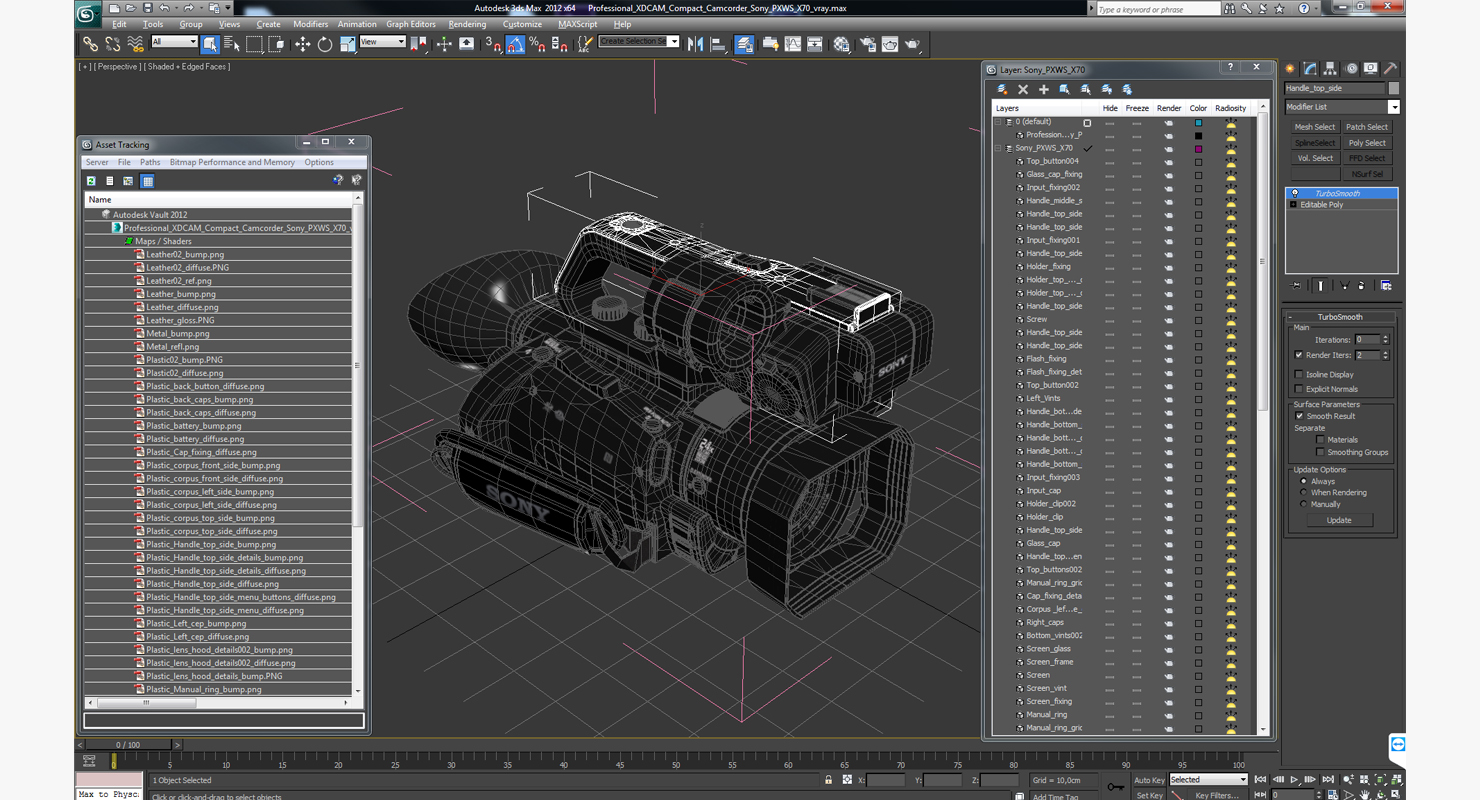Add selected objects to layer icon

(1044, 89)
